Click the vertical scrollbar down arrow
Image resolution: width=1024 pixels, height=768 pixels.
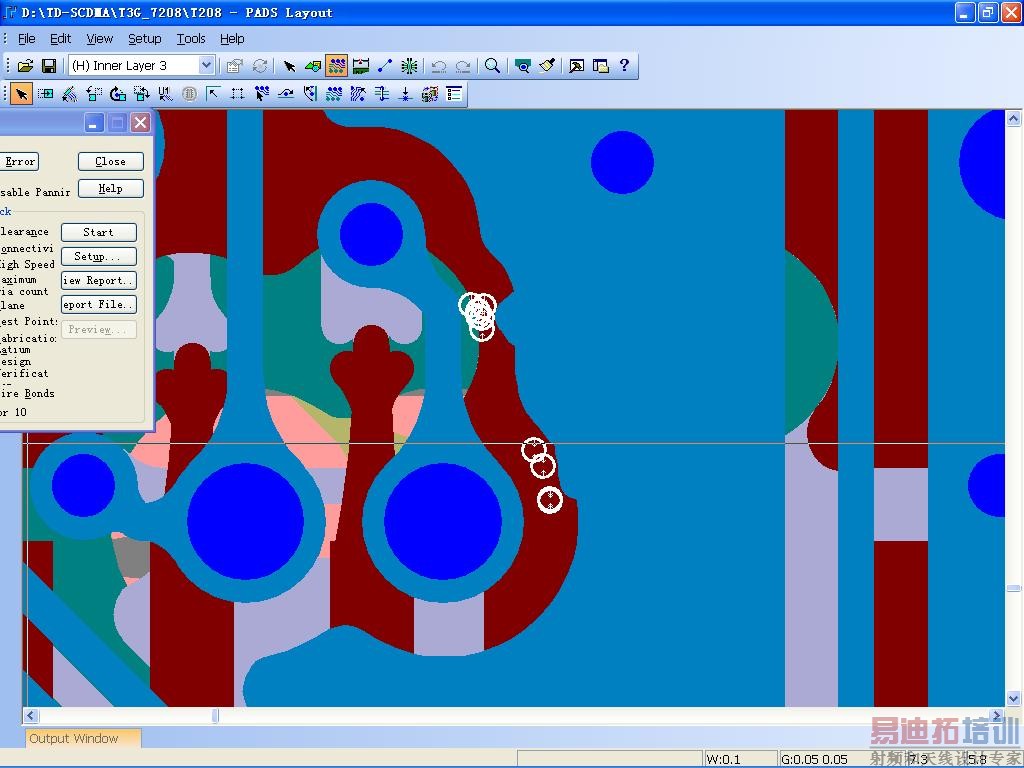point(1014,699)
